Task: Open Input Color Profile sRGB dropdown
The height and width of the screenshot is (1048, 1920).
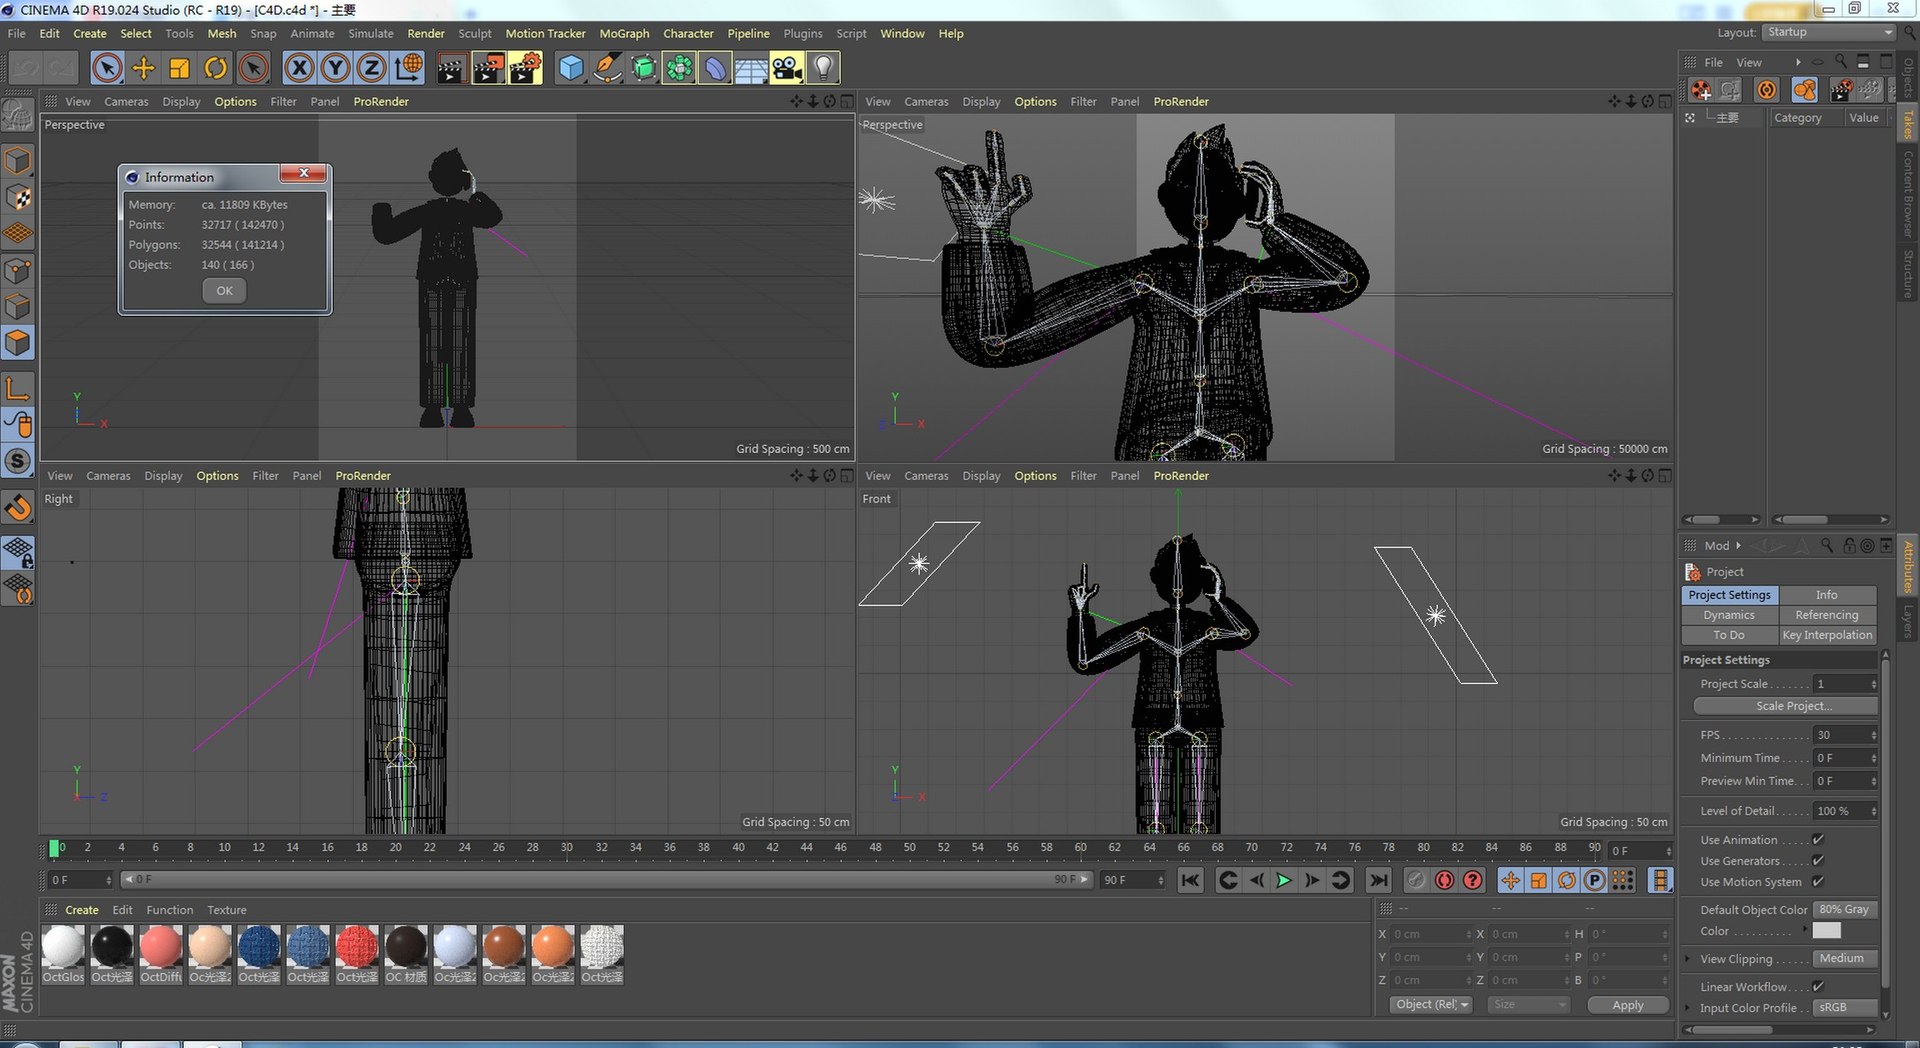Action: click(x=1845, y=1008)
